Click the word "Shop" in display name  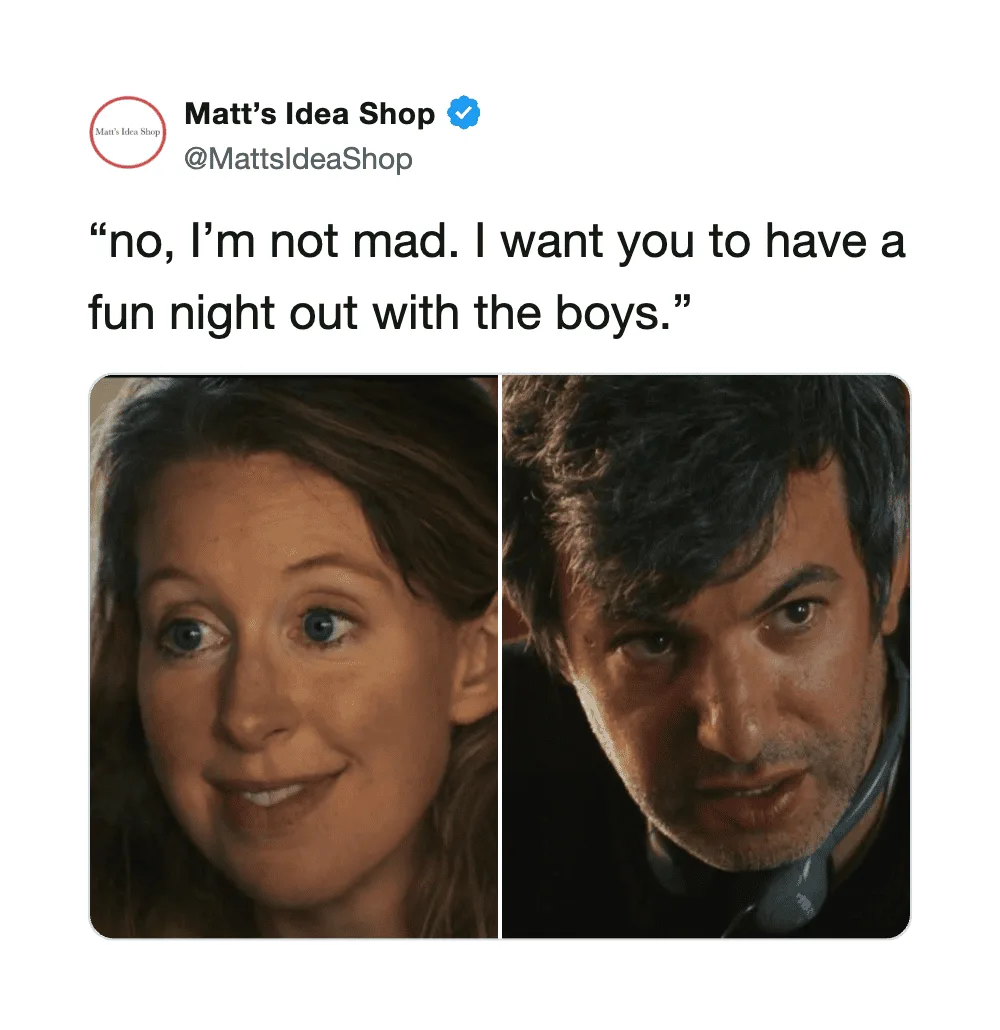pyautogui.click(x=397, y=115)
